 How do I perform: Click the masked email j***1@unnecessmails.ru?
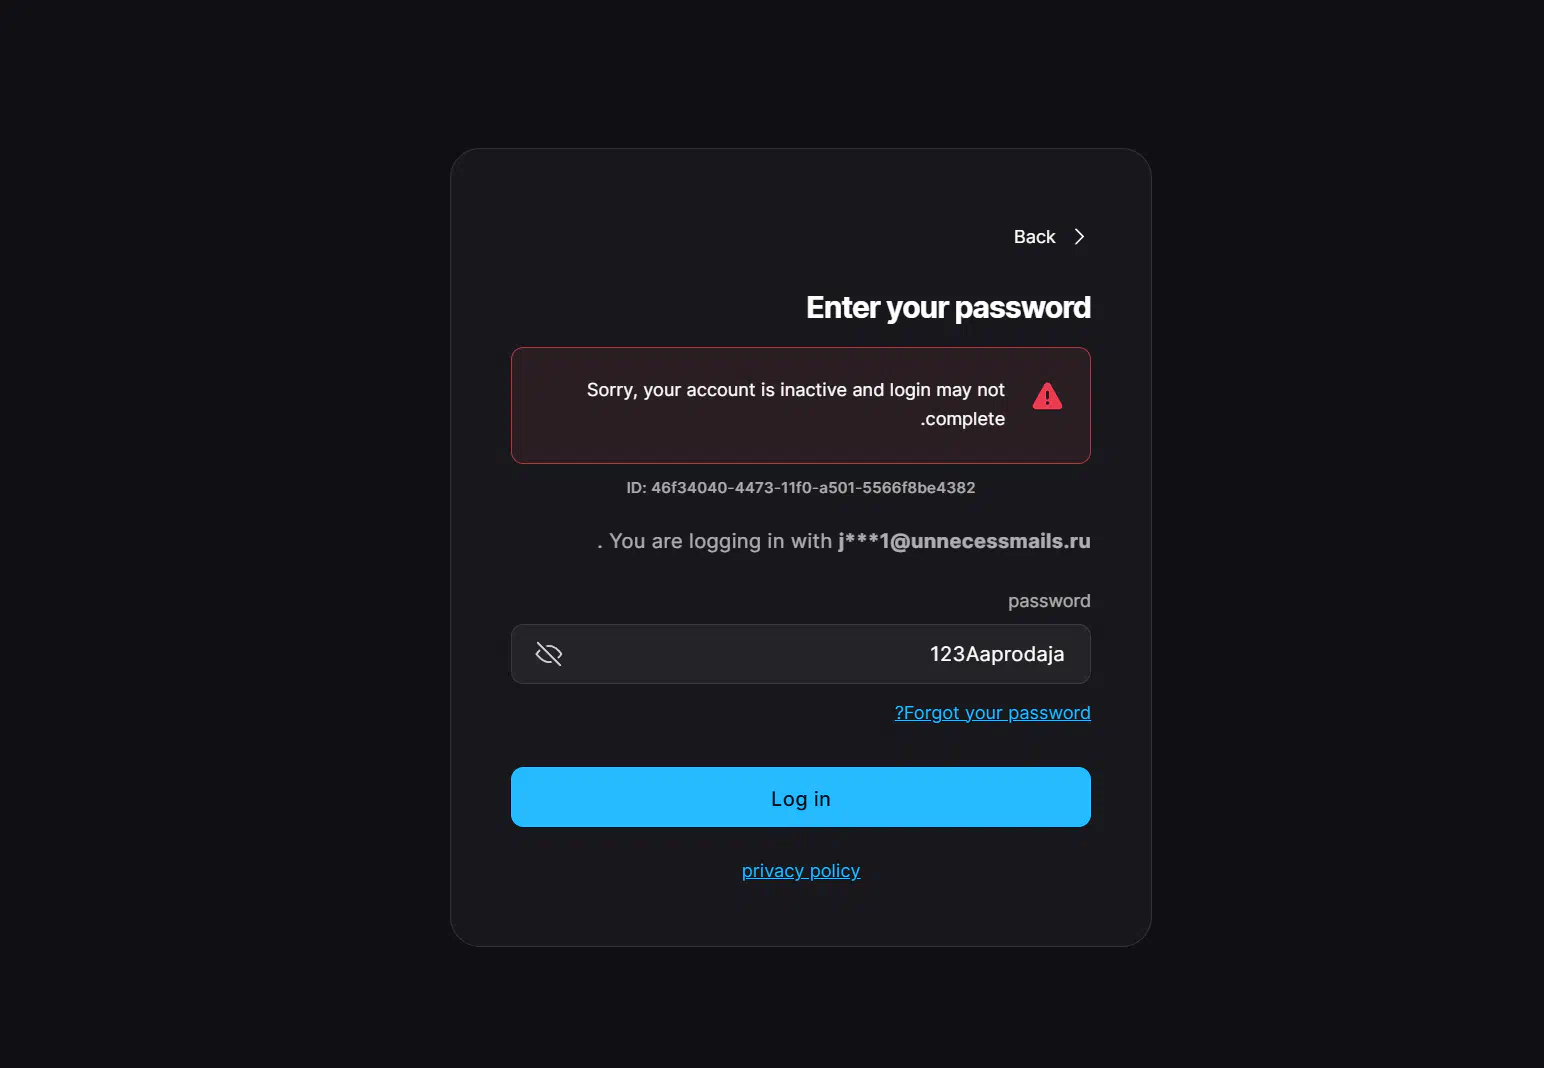[964, 541]
